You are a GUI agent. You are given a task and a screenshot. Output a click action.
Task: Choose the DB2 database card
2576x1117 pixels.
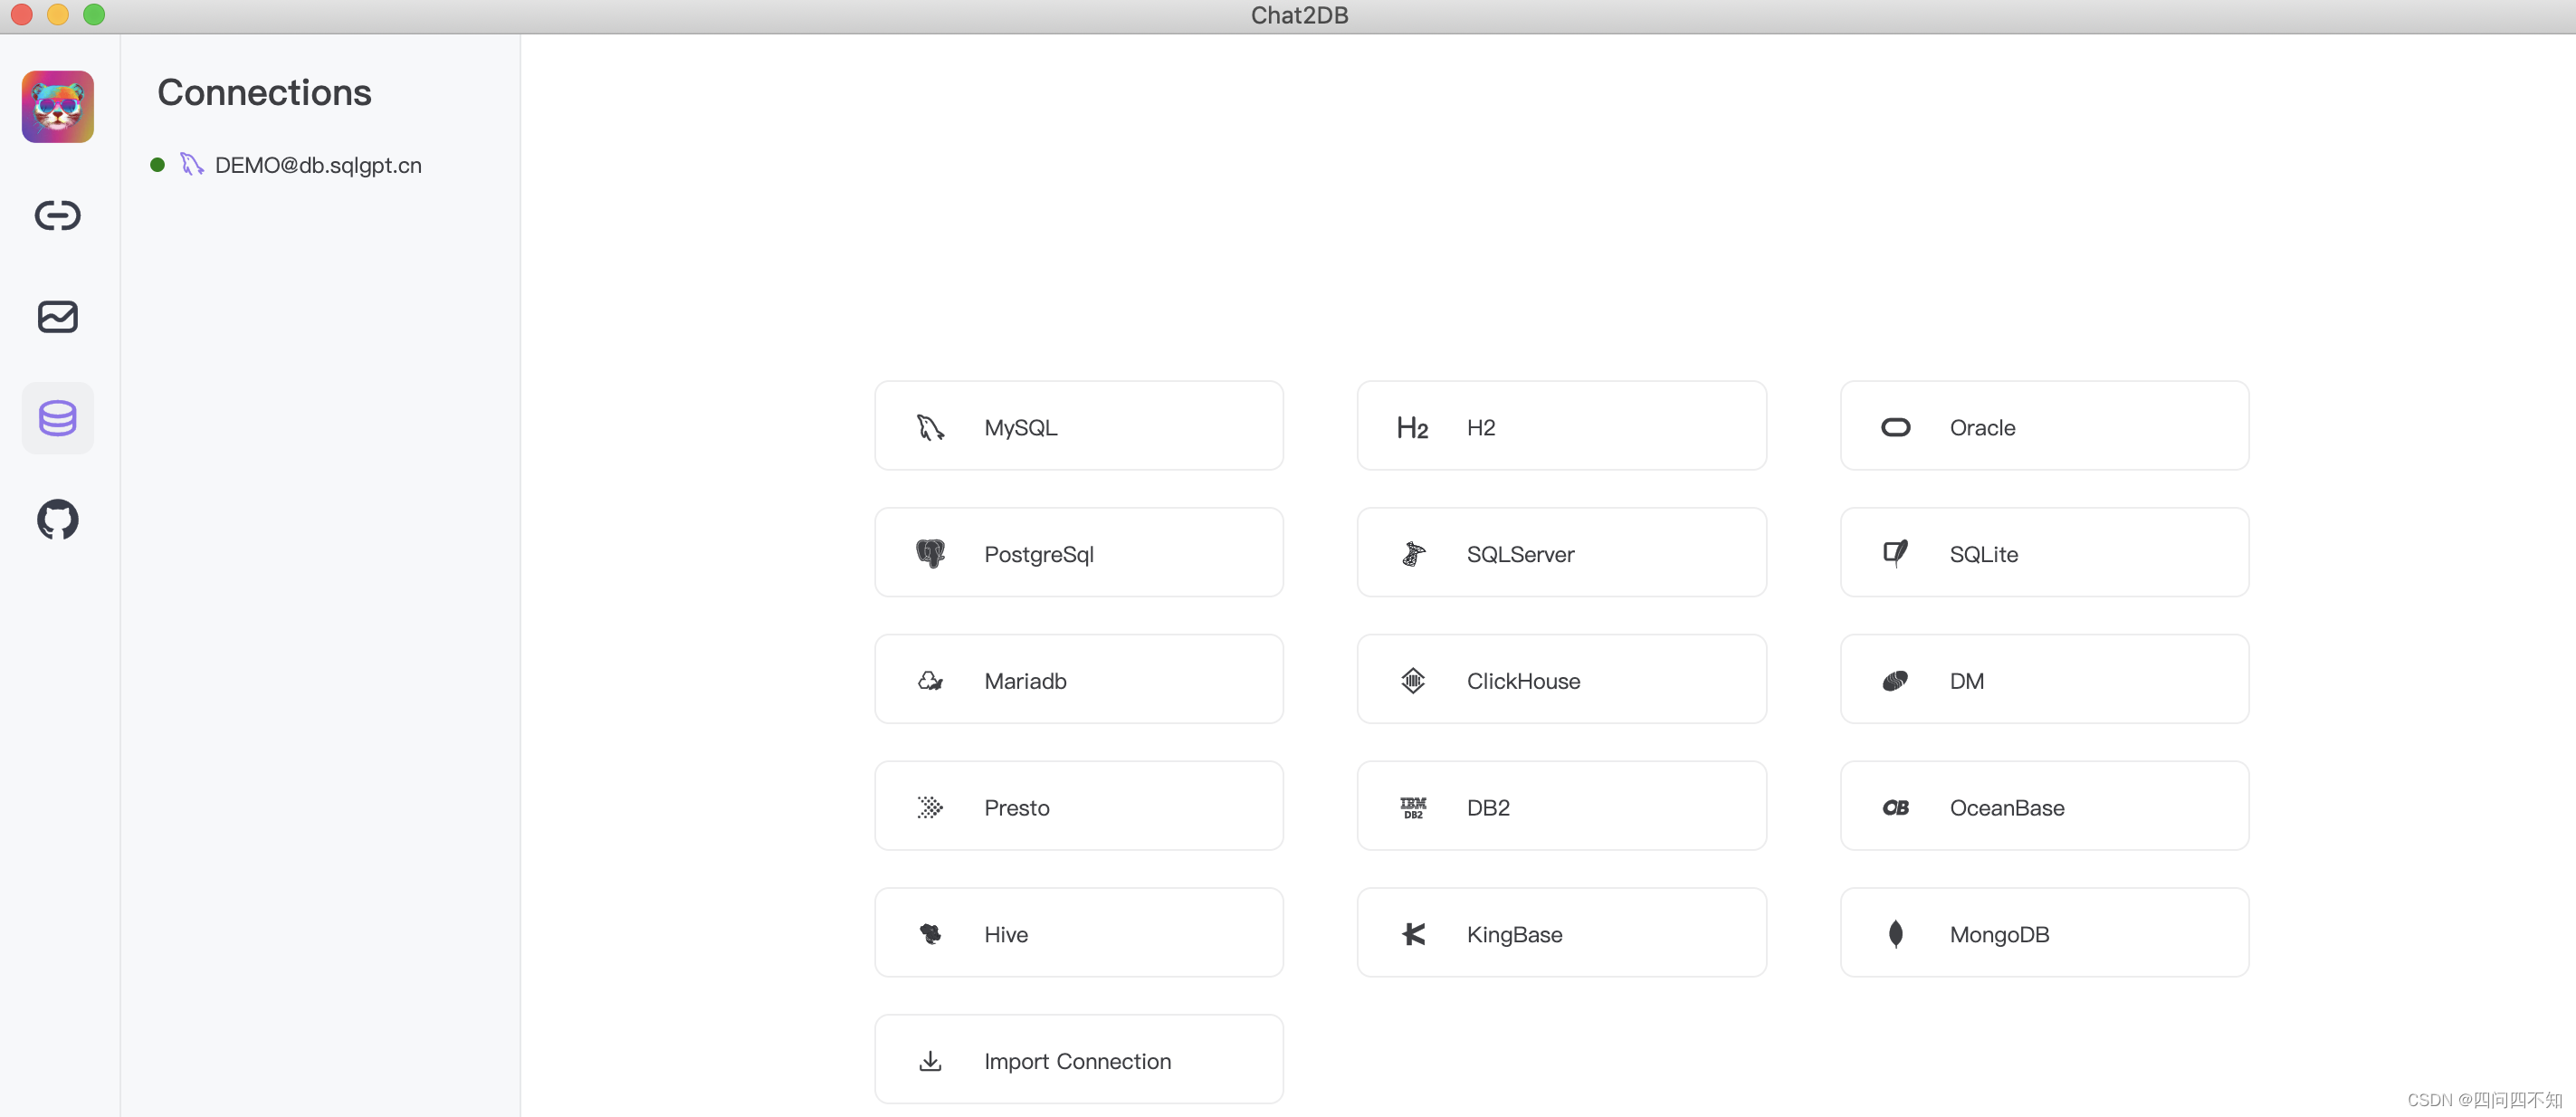pyautogui.click(x=1561, y=807)
